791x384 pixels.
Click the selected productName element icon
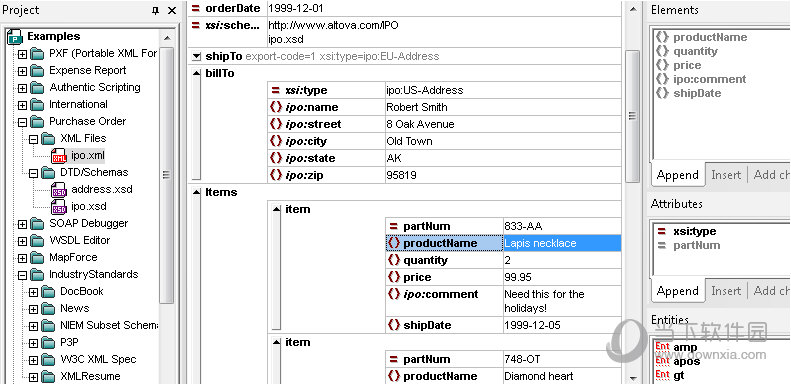394,243
